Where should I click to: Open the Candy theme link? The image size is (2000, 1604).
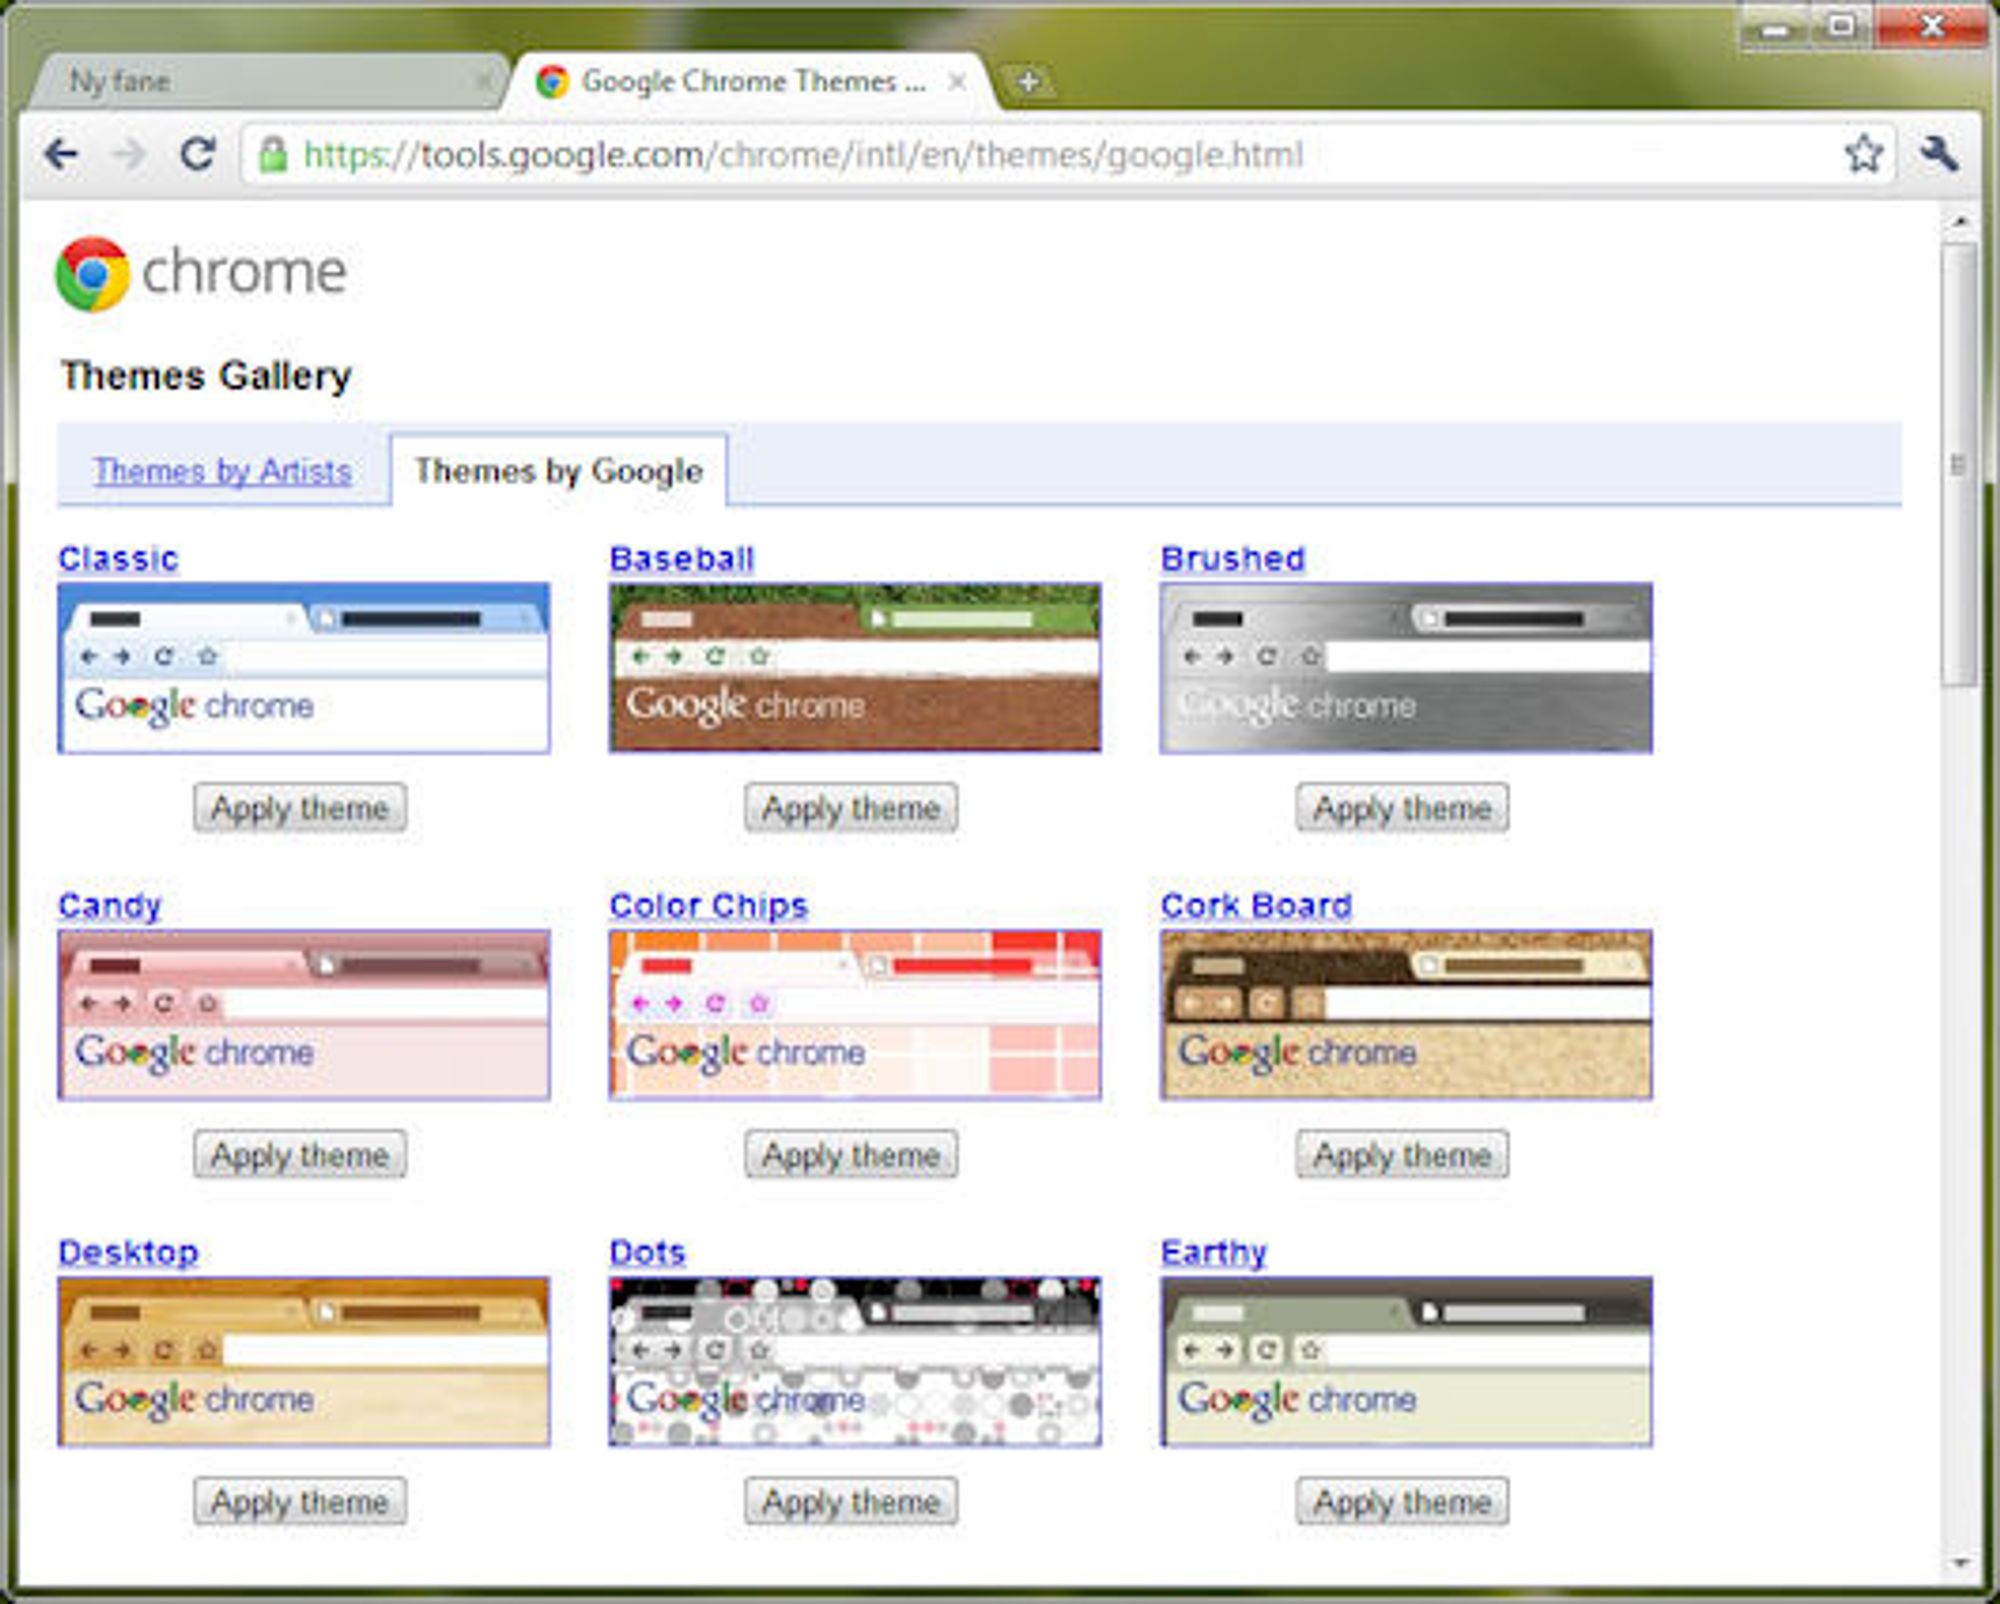click(109, 906)
